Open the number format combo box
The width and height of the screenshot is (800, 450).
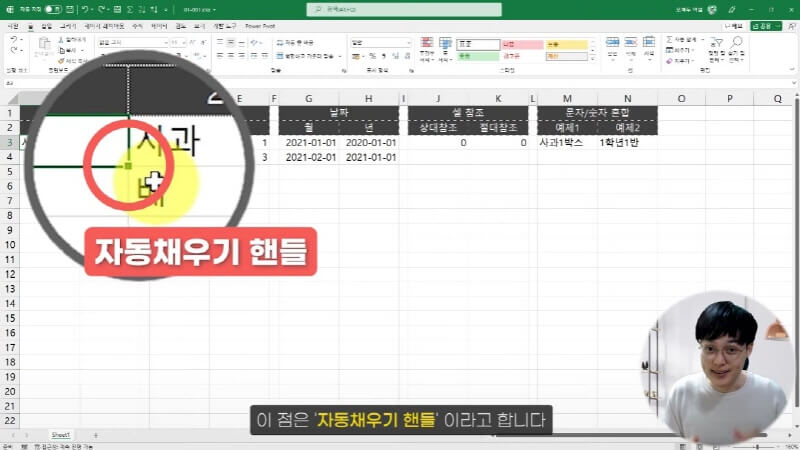pyautogui.click(x=381, y=42)
